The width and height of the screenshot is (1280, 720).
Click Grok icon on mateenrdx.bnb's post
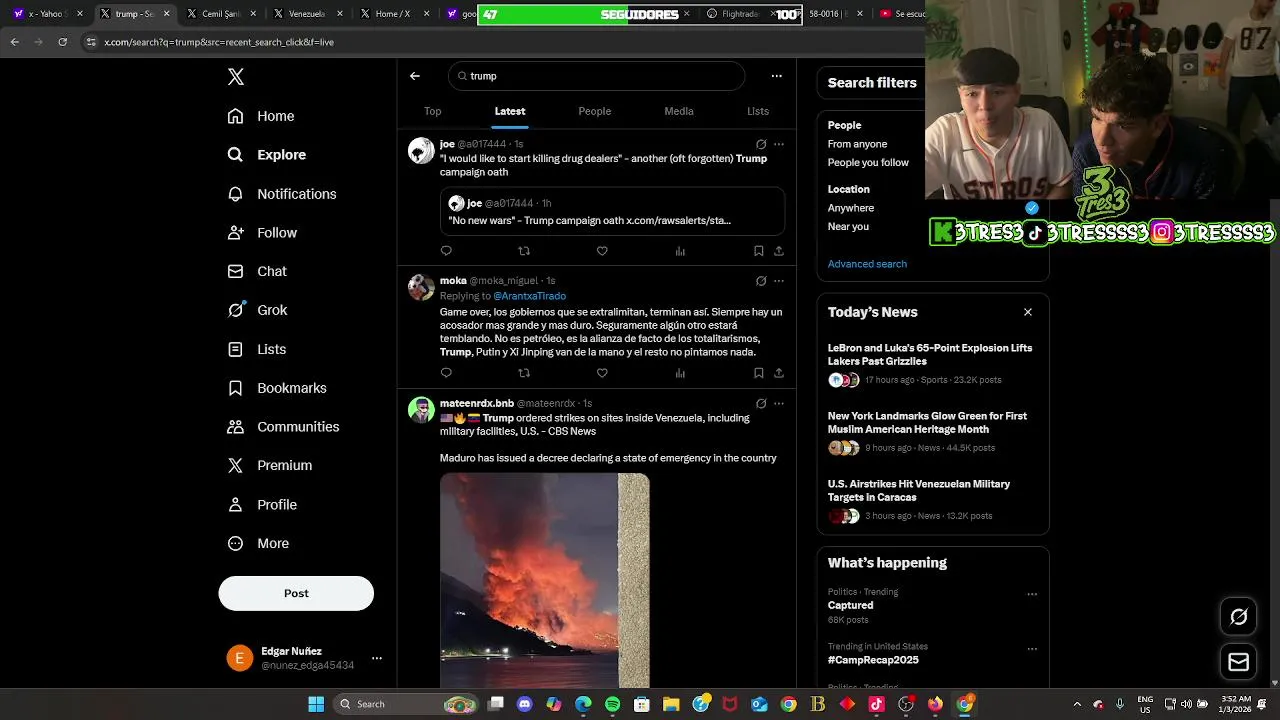(x=761, y=404)
